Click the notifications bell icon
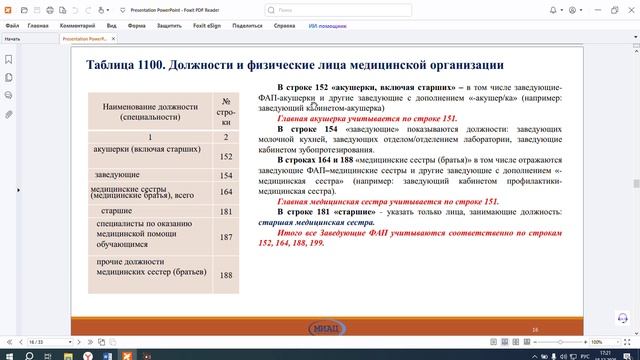The width and height of the screenshot is (640, 360). 553,10
